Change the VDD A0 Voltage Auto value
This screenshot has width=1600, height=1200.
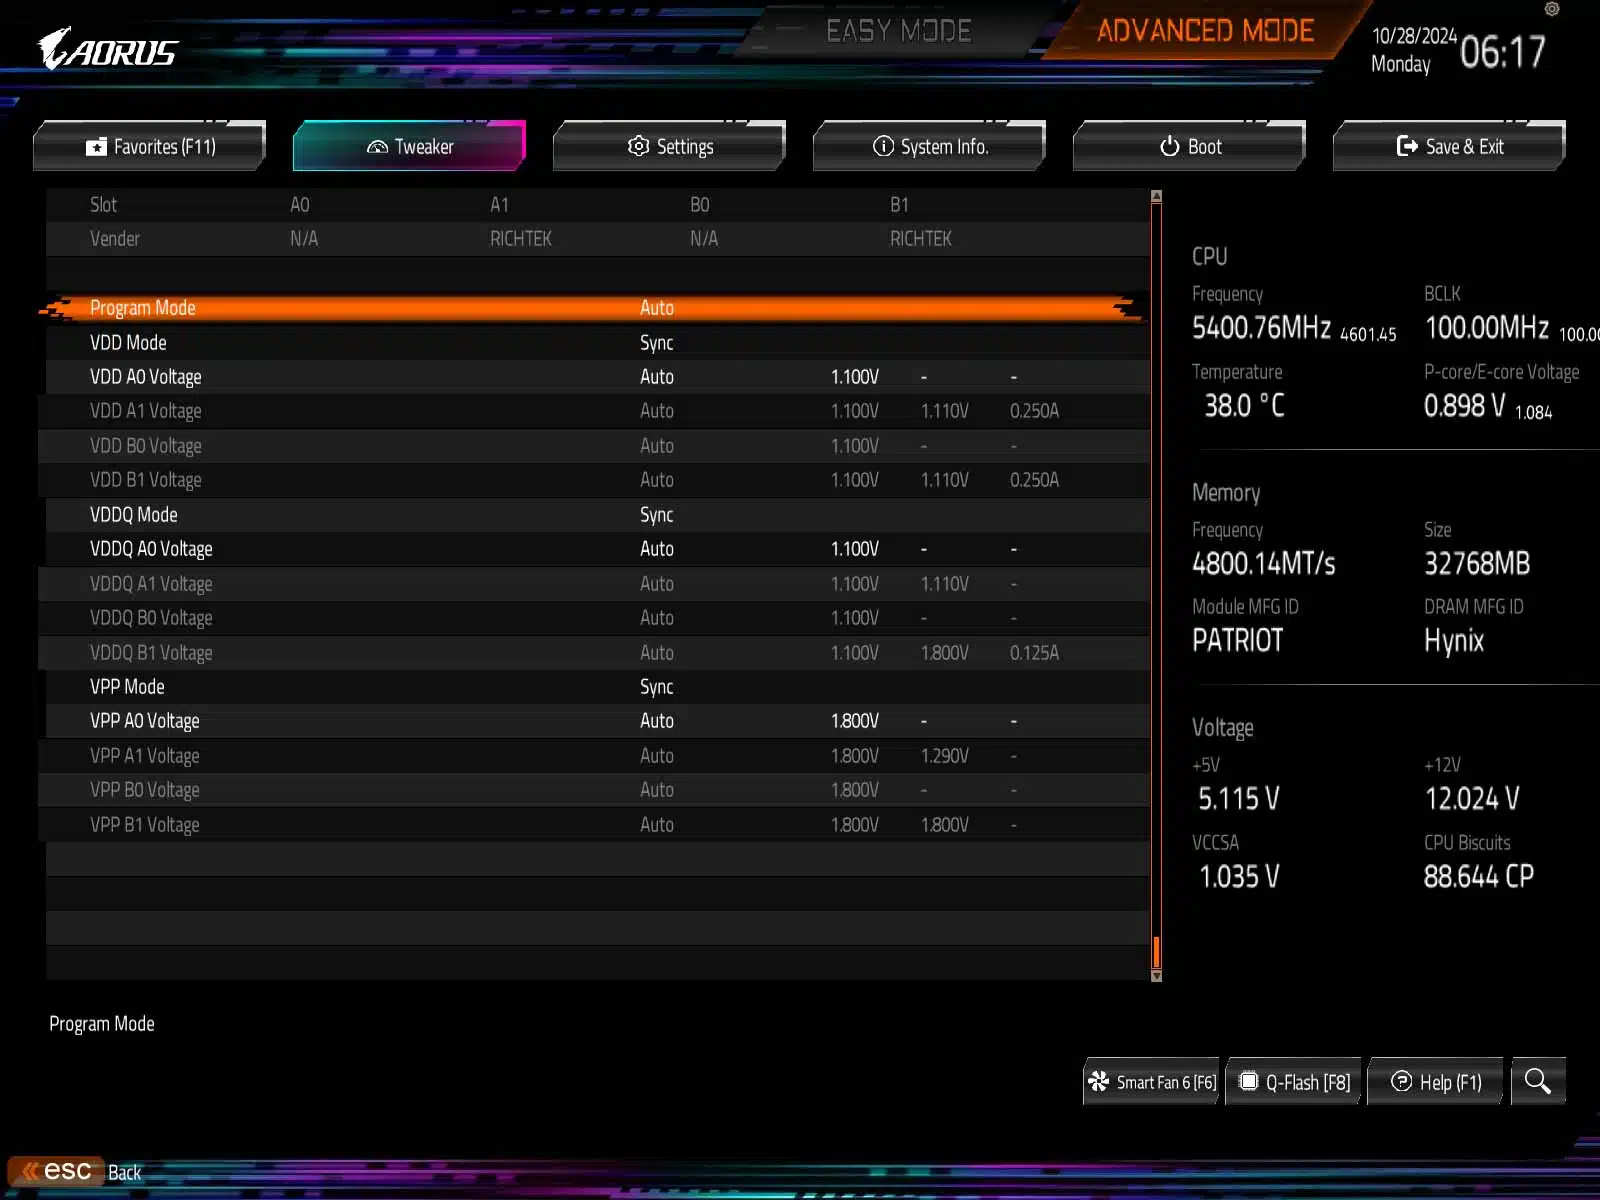pyautogui.click(x=657, y=377)
